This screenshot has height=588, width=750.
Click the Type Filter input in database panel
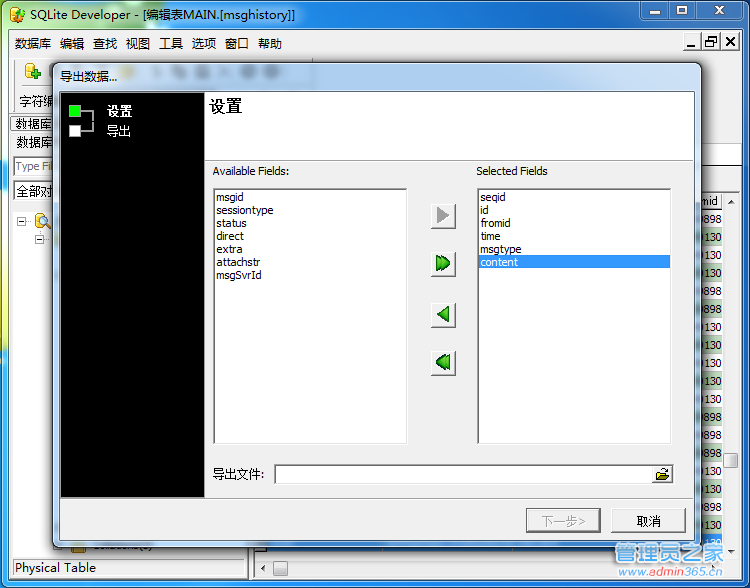pos(33,166)
